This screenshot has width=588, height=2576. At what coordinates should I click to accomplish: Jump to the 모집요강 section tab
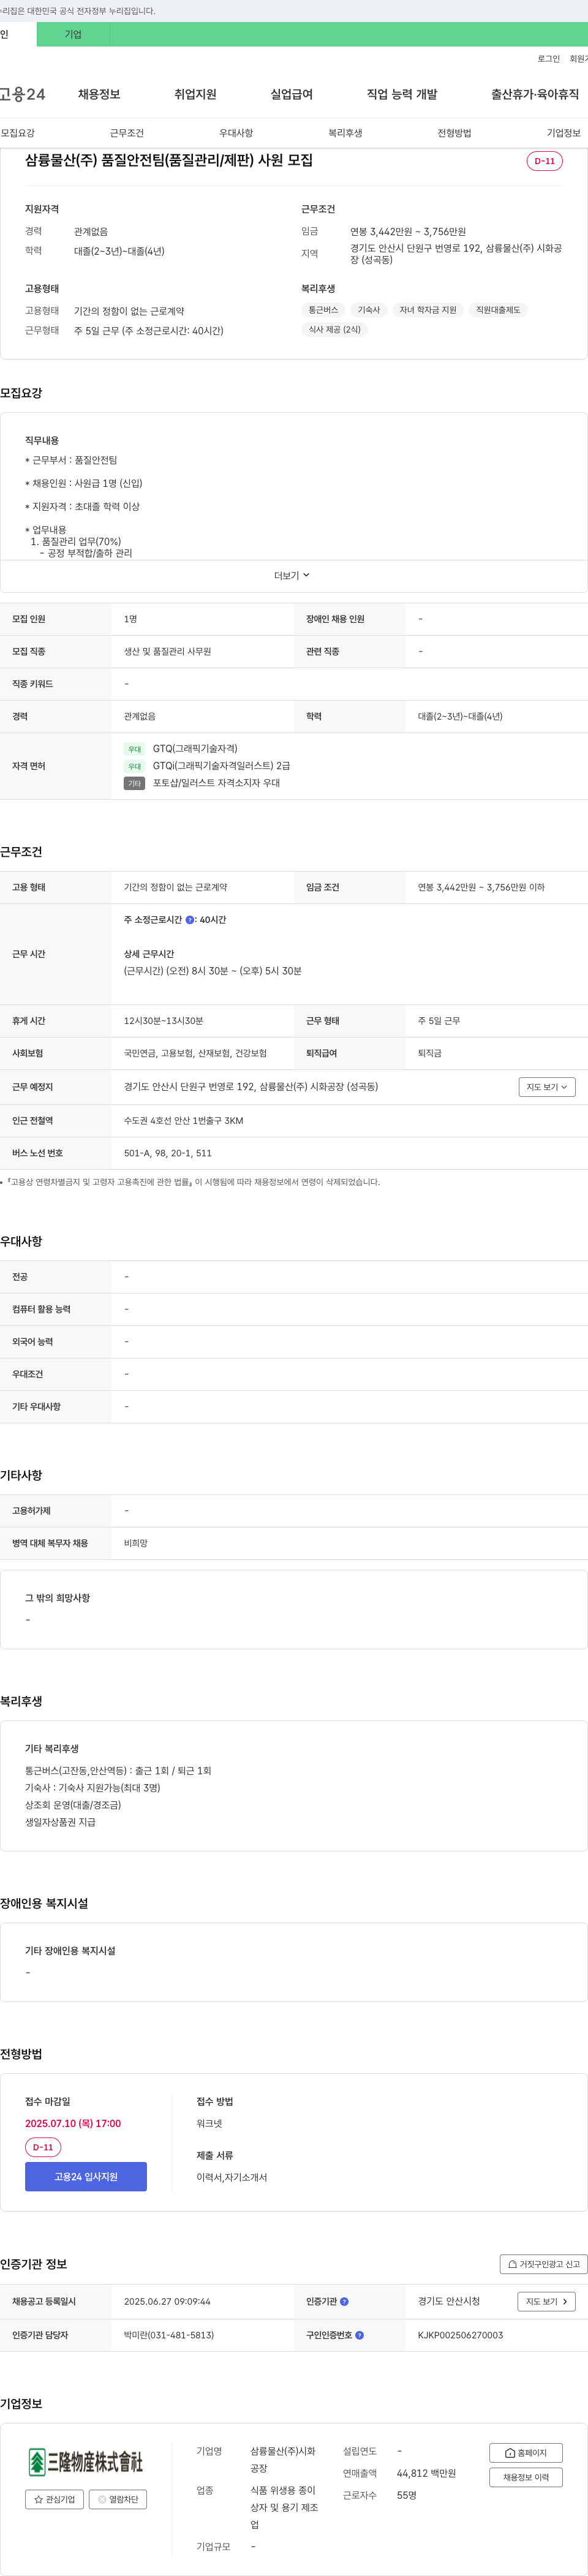(18, 133)
